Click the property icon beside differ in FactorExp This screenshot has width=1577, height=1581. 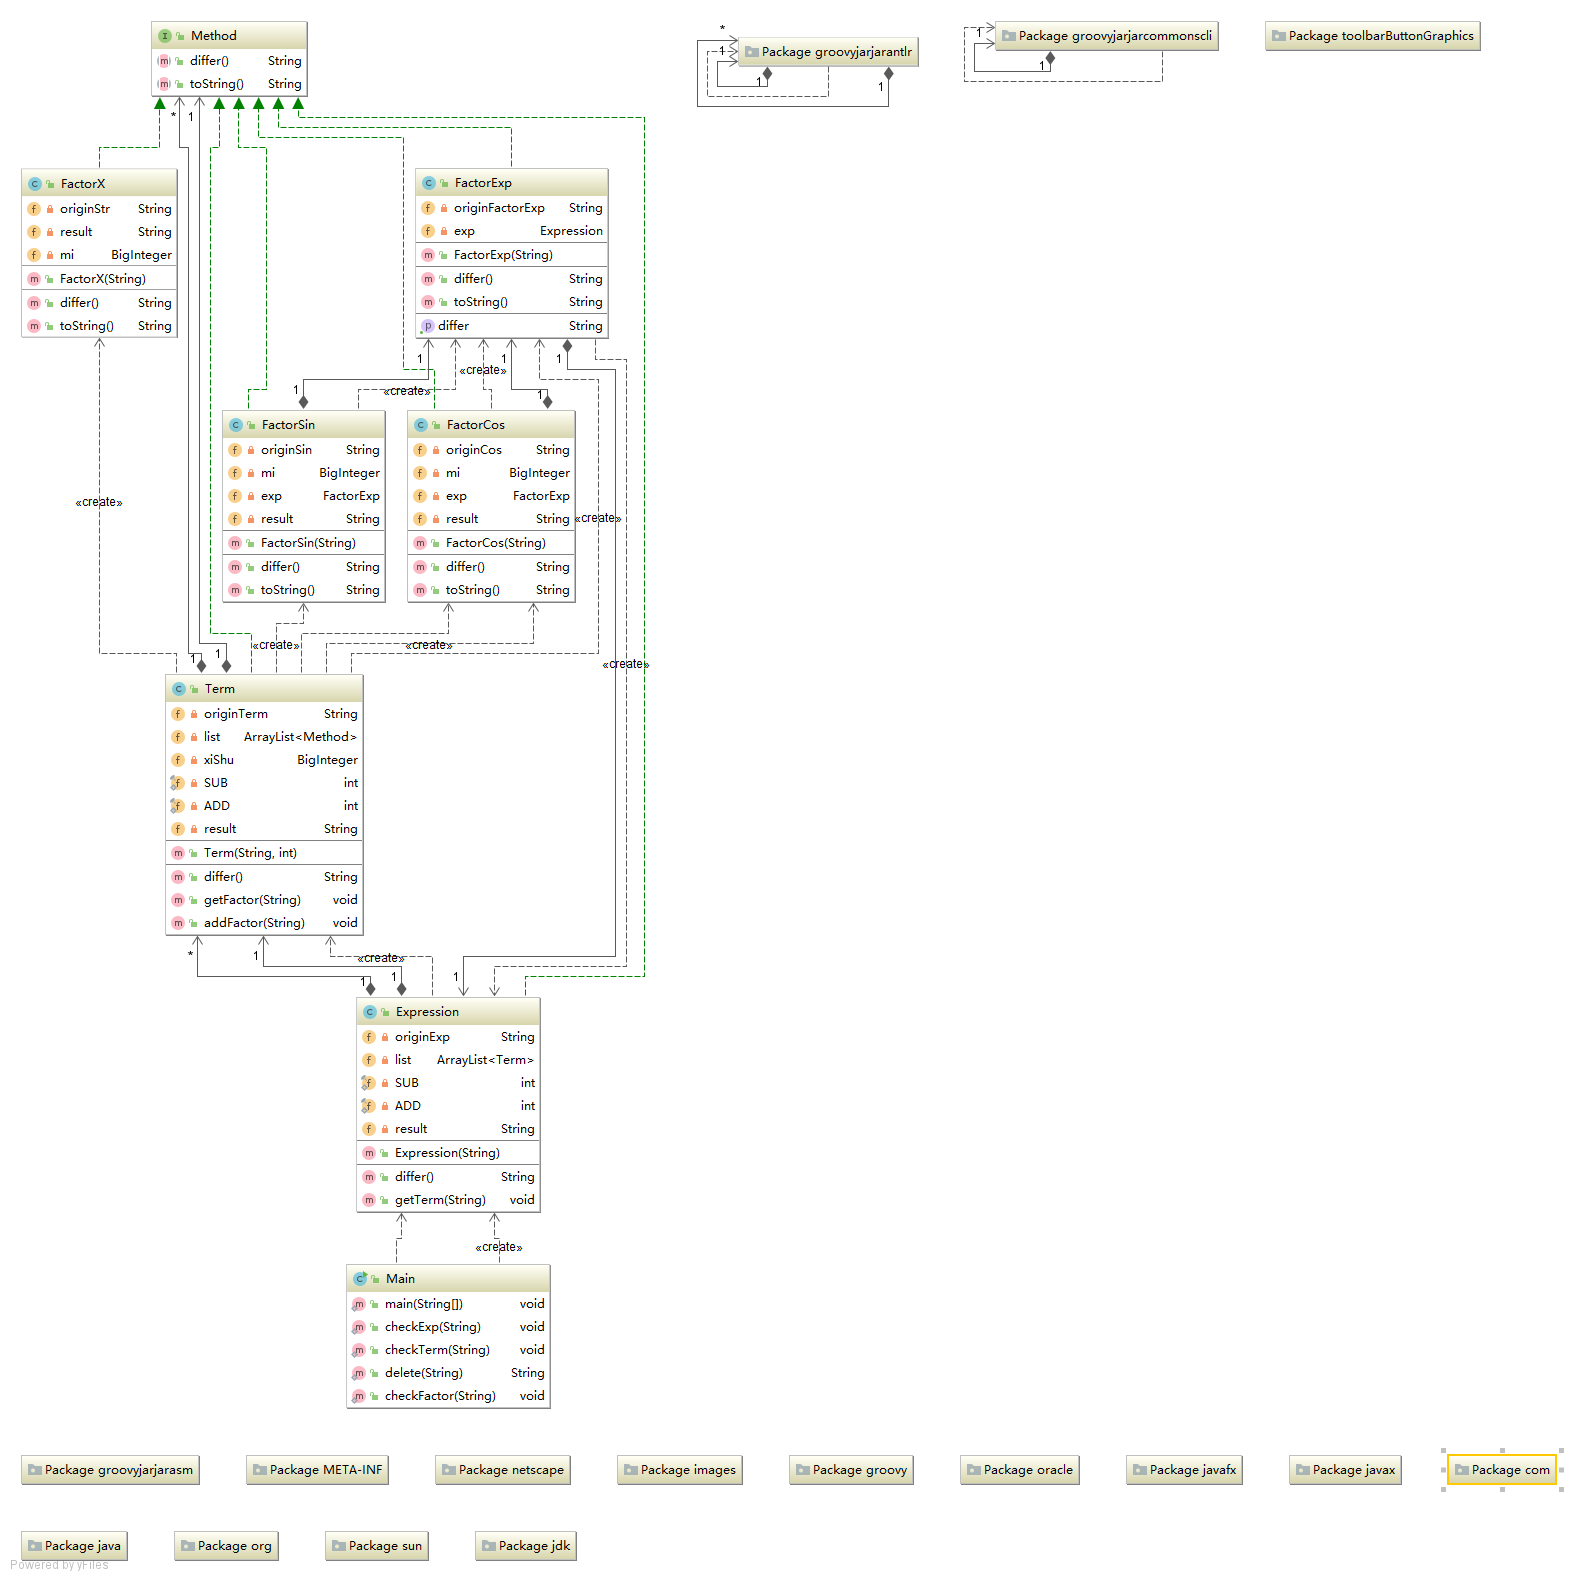pyautogui.click(x=428, y=326)
